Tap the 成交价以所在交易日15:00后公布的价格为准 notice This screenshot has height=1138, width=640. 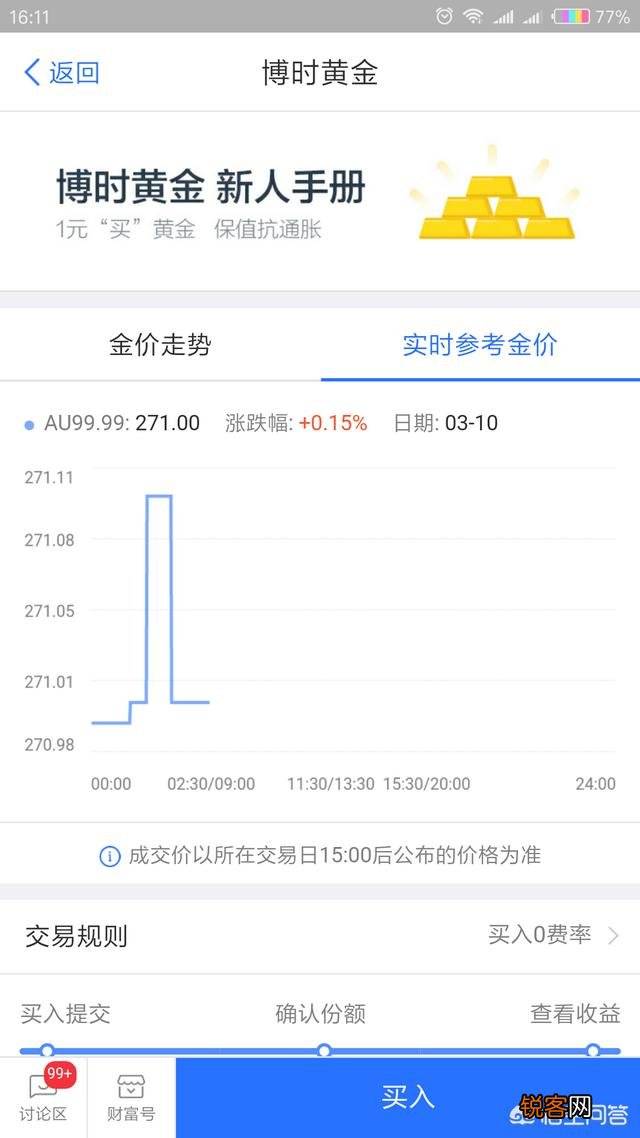(335, 856)
